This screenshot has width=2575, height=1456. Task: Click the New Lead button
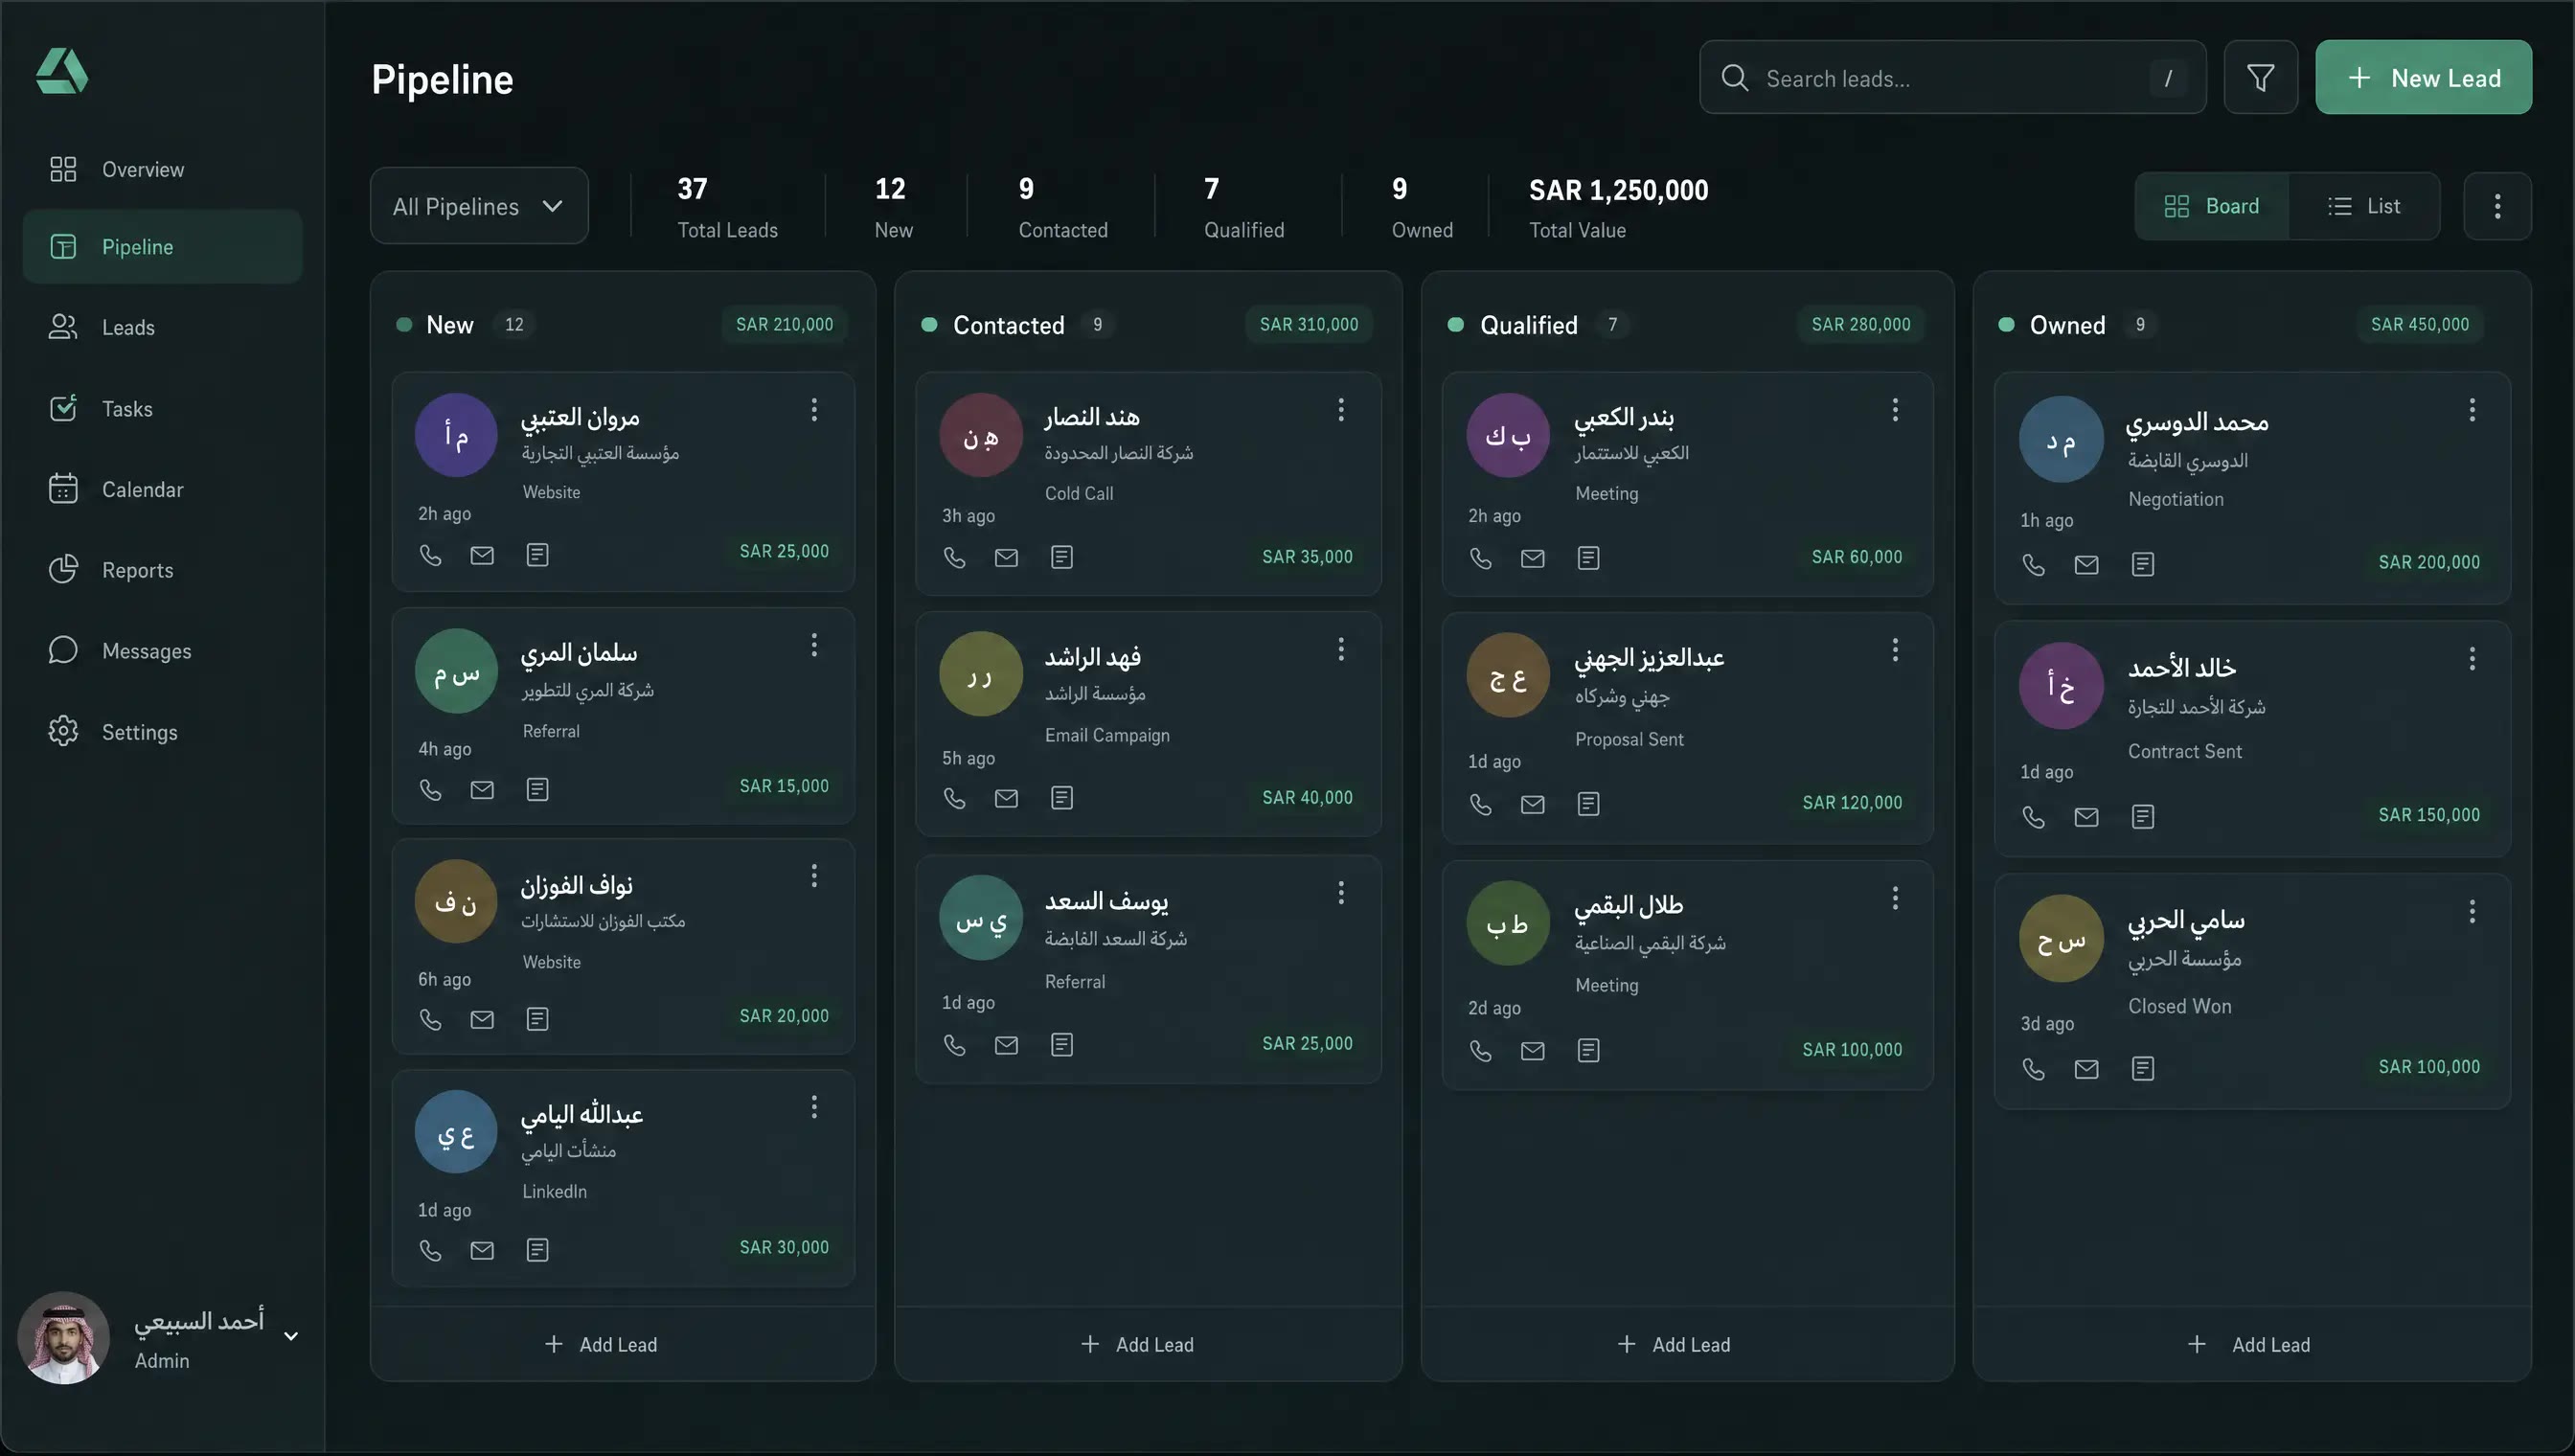click(x=2423, y=78)
